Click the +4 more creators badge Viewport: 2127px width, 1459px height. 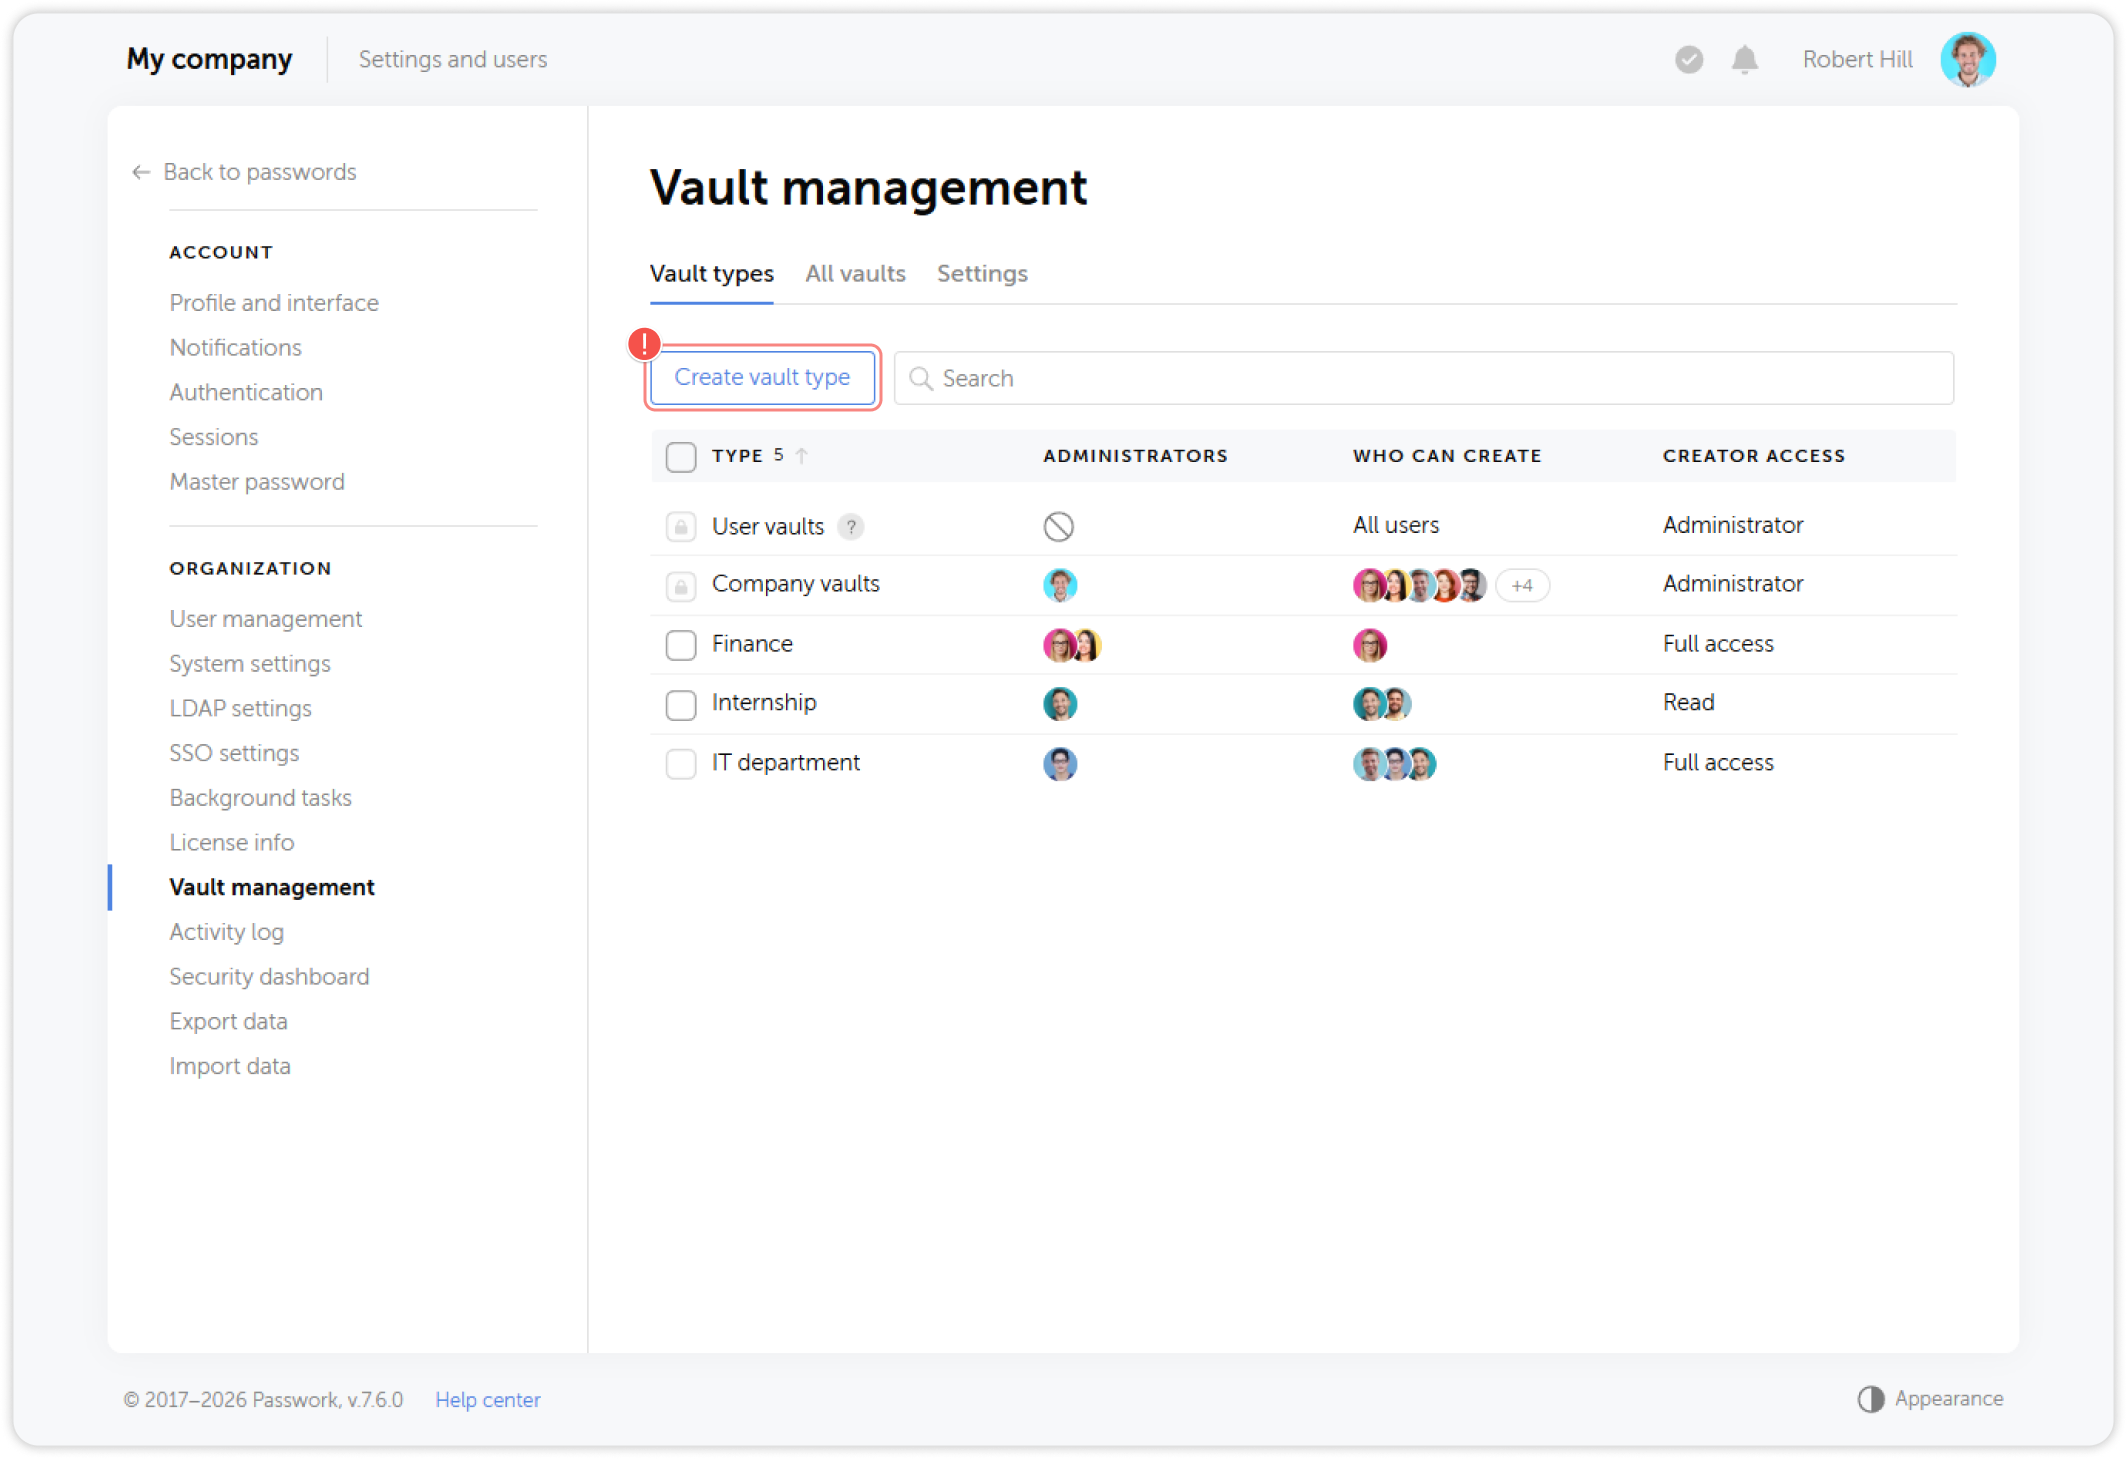coord(1521,586)
